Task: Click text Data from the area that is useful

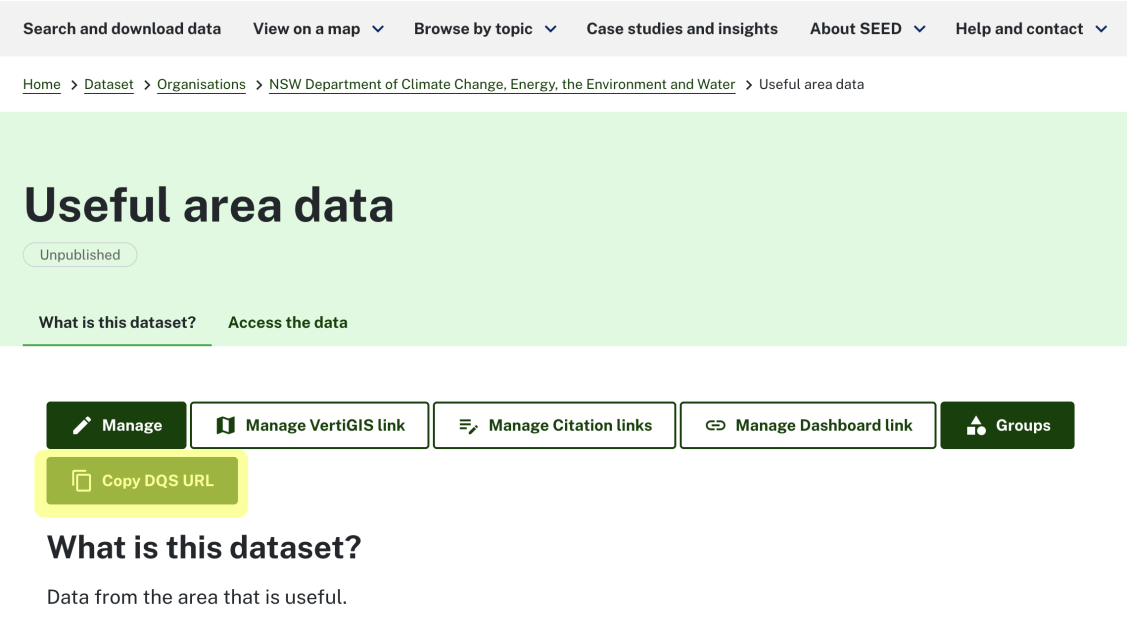Action: pos(197,597)
